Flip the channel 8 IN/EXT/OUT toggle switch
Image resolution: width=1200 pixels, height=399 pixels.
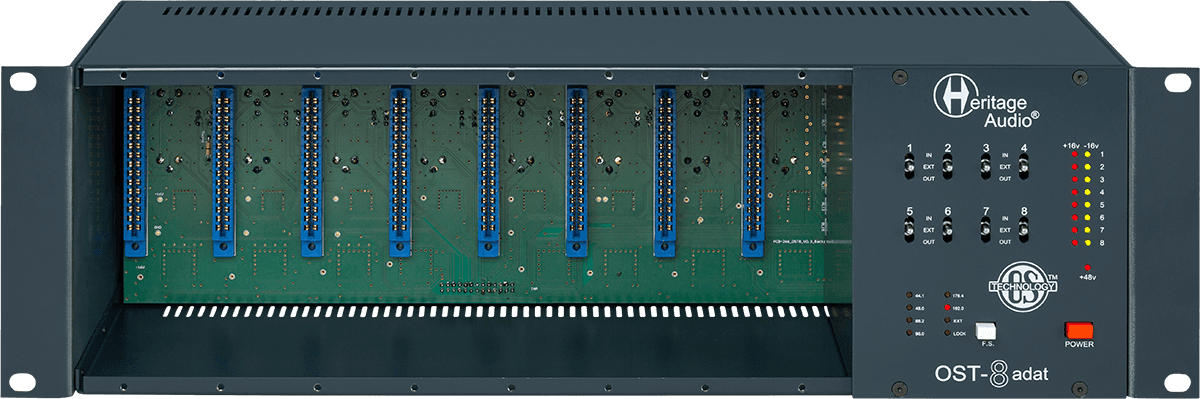(x=1023, y=231)
